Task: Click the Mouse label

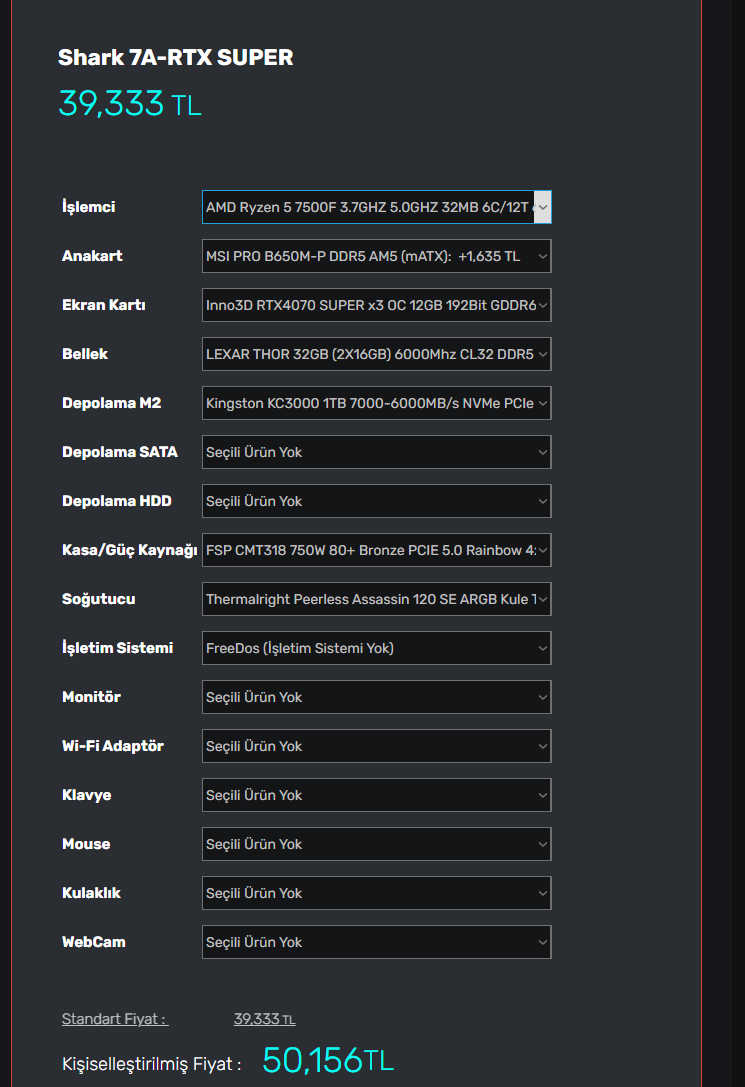Action: pos(86,844)
